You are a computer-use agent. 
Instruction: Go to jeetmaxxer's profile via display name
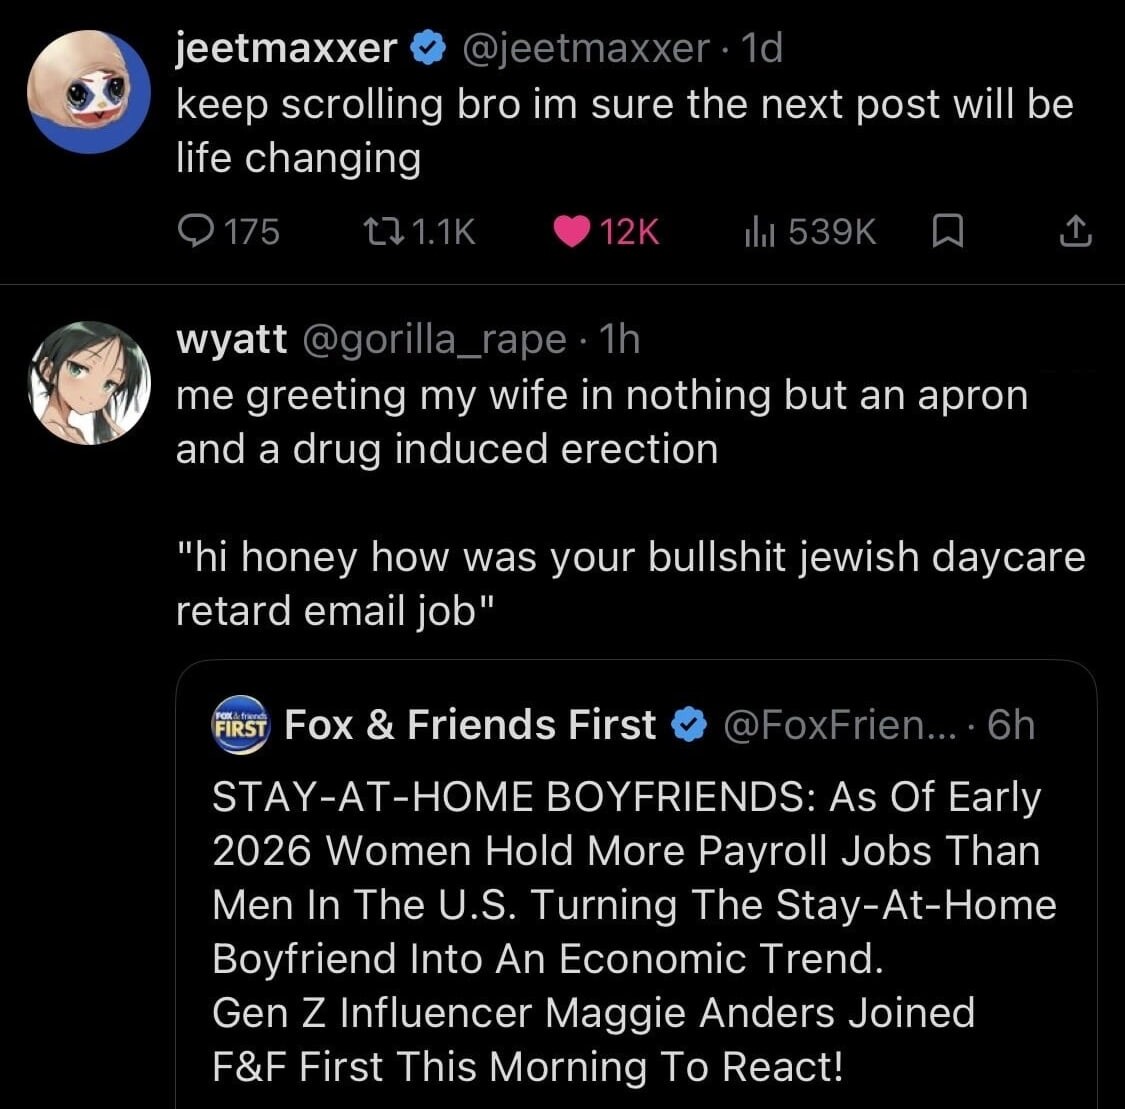point(286,49)
